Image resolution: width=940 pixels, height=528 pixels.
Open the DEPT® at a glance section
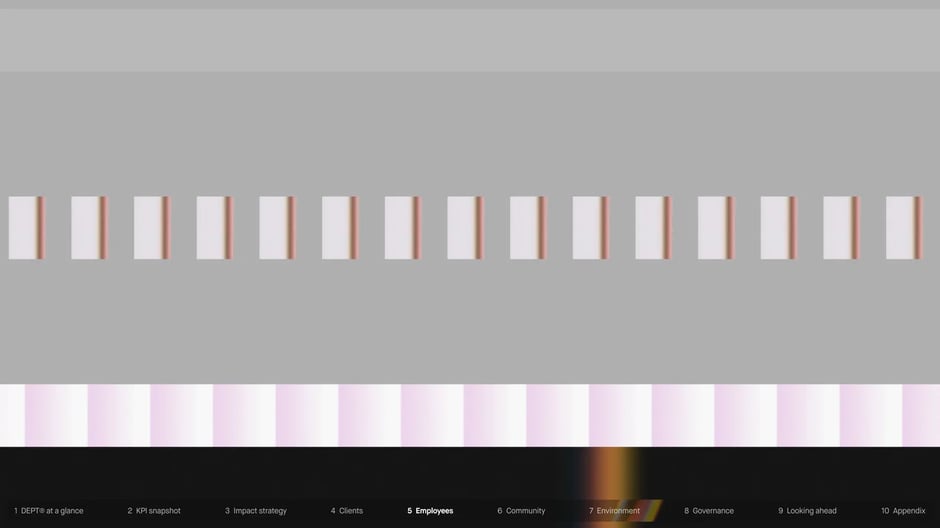point(49,511)
